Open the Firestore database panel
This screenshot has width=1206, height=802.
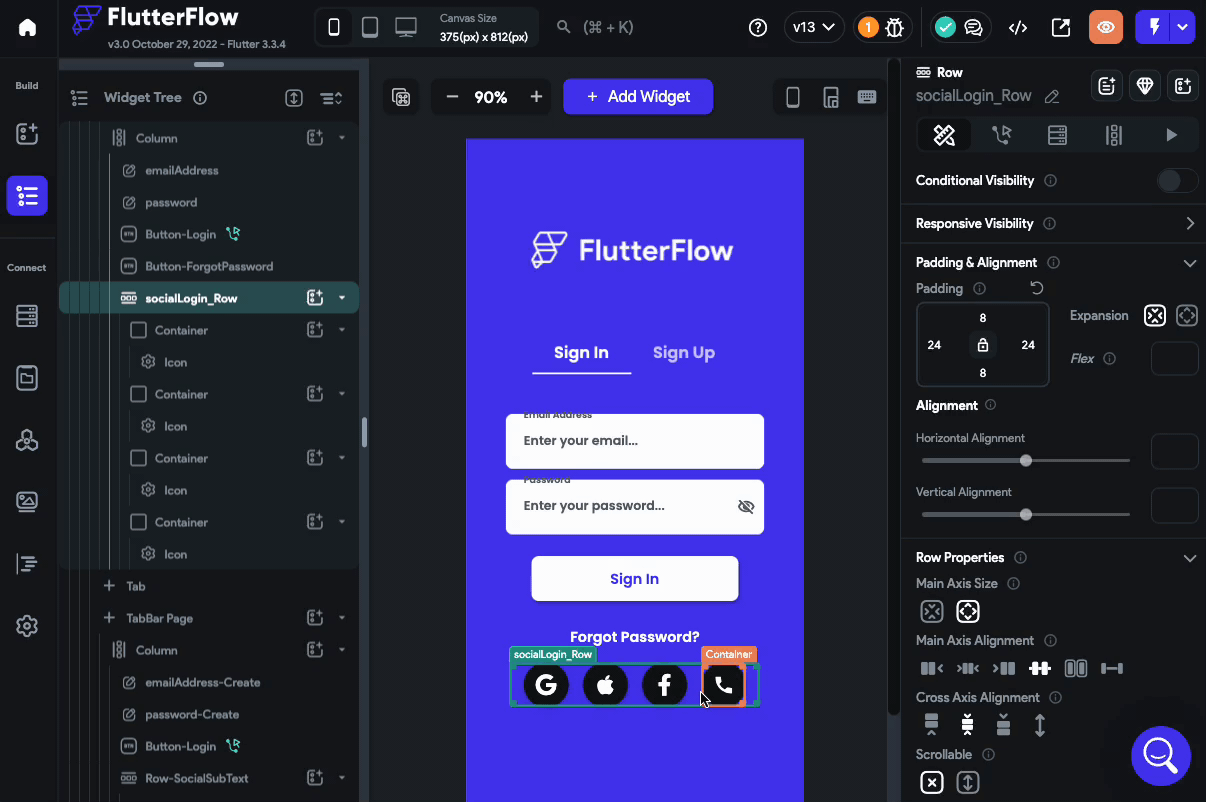27,316
